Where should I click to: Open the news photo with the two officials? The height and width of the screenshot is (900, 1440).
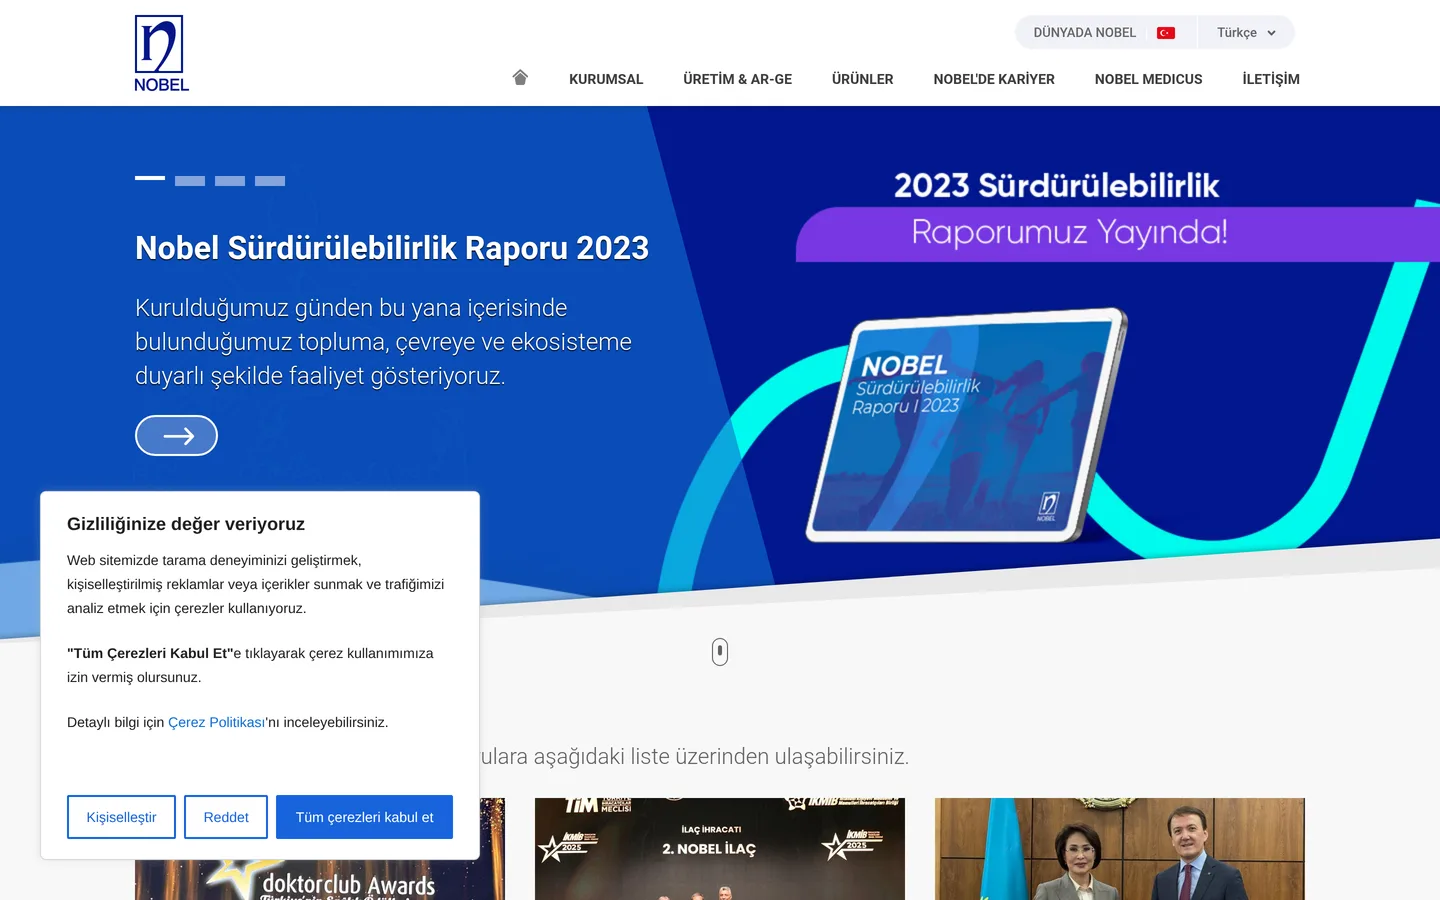(x=1120, y=849)
